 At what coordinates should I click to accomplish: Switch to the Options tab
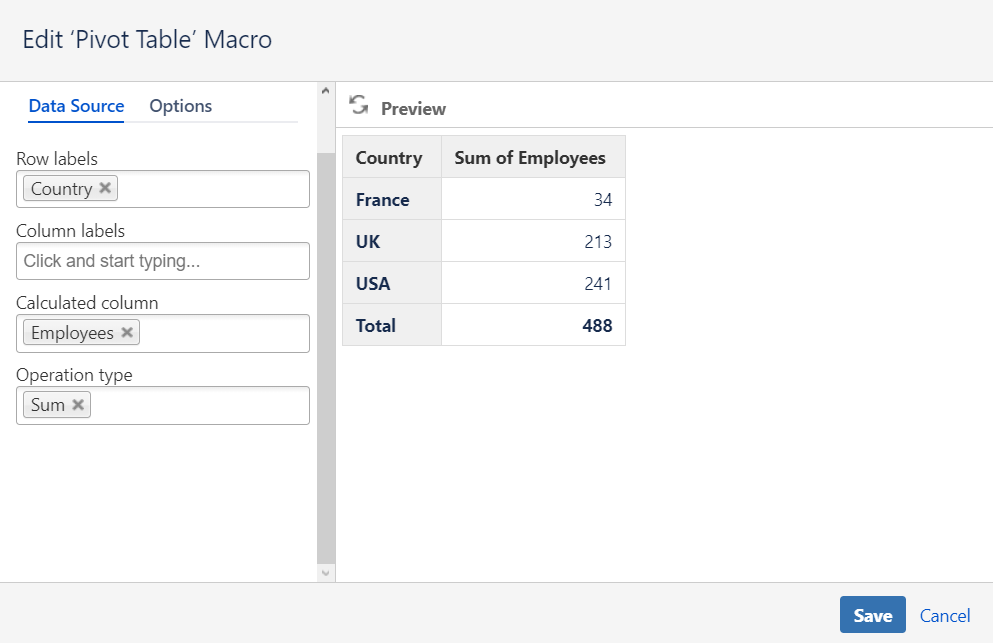pyautogui.click(x=180, y=106)
